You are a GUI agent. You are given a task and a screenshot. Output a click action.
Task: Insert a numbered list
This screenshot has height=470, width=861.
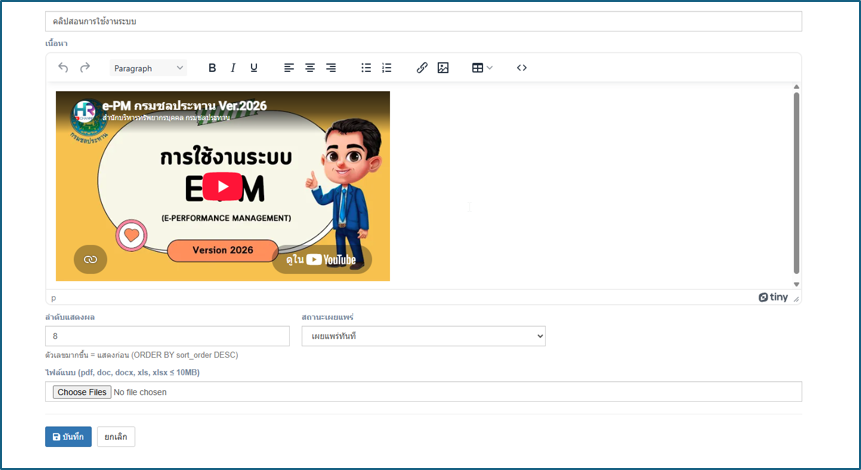387,68
